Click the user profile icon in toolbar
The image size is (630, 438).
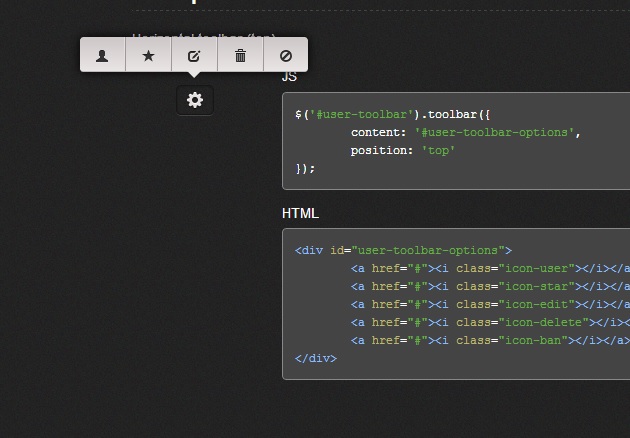(x=102, y=56)
